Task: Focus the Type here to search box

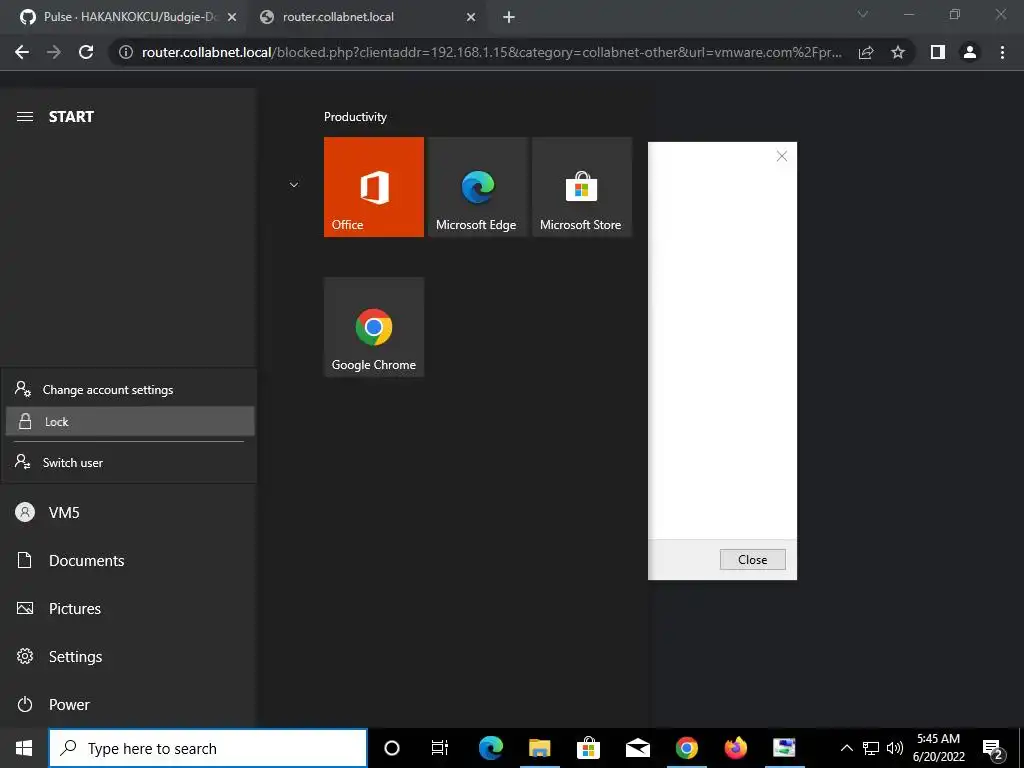Action: point(208,748)
